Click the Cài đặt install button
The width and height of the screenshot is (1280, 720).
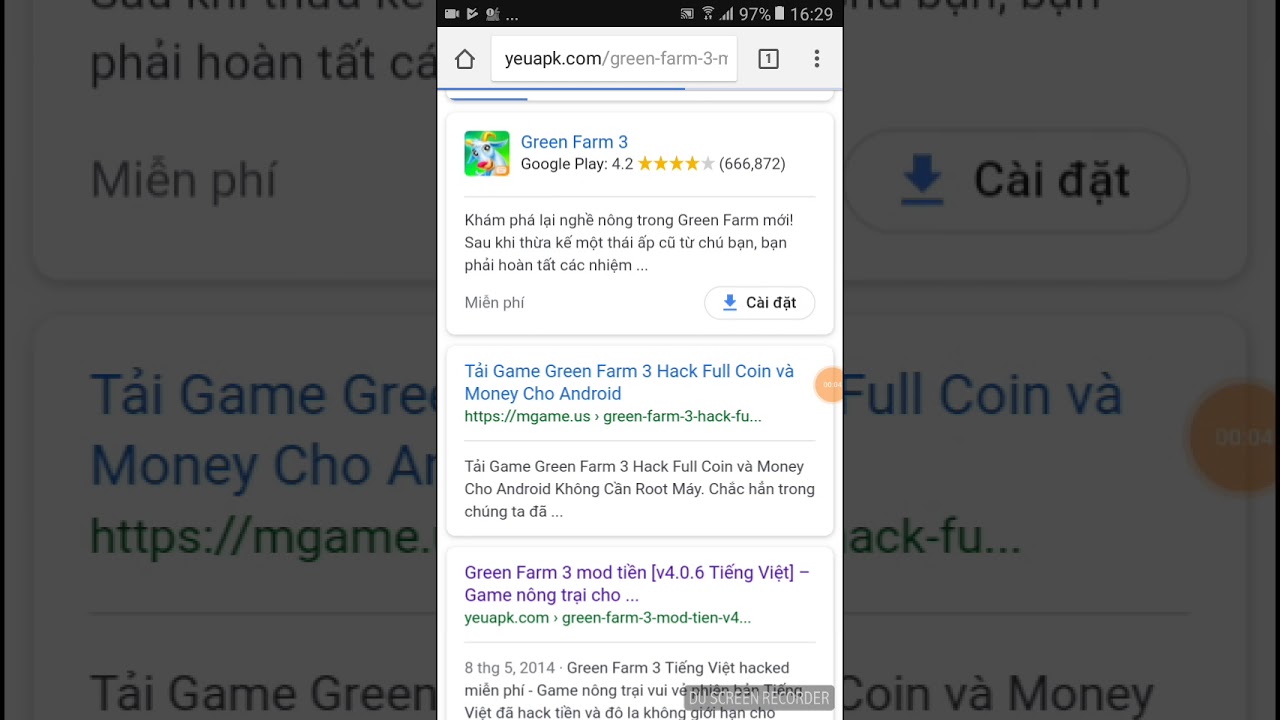pyautogui.click(x=759, y=303)
